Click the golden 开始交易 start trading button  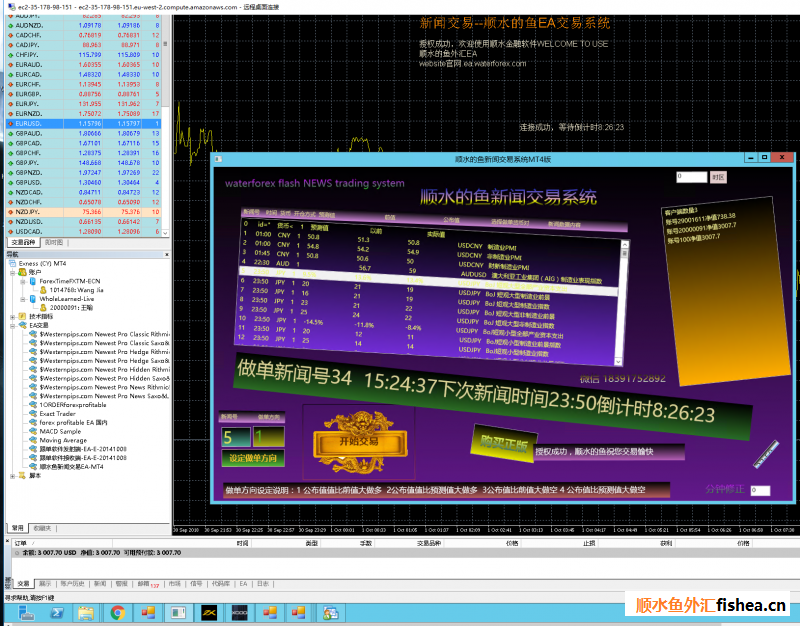tap(359, 440)
